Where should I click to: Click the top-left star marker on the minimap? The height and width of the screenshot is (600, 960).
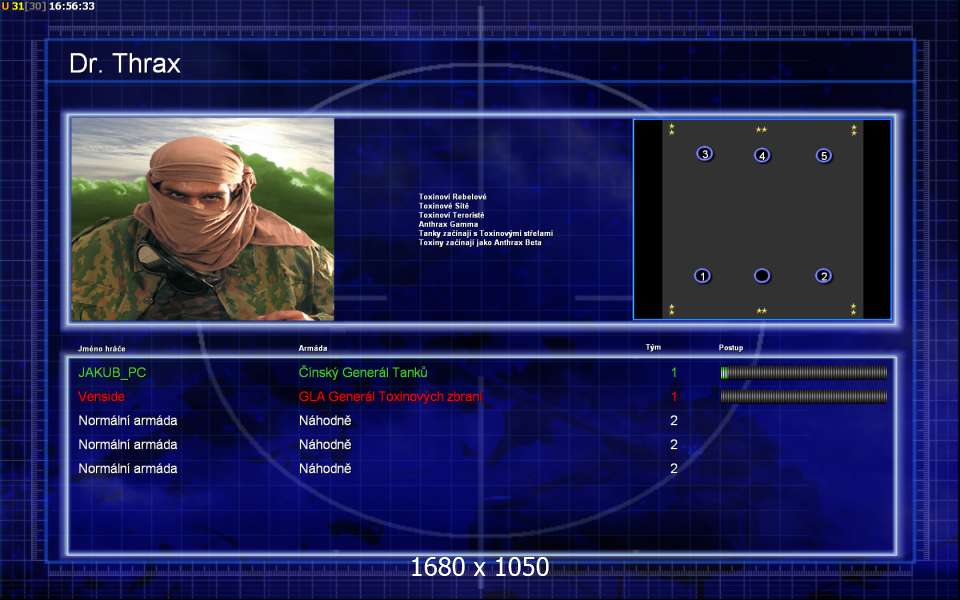672,129
